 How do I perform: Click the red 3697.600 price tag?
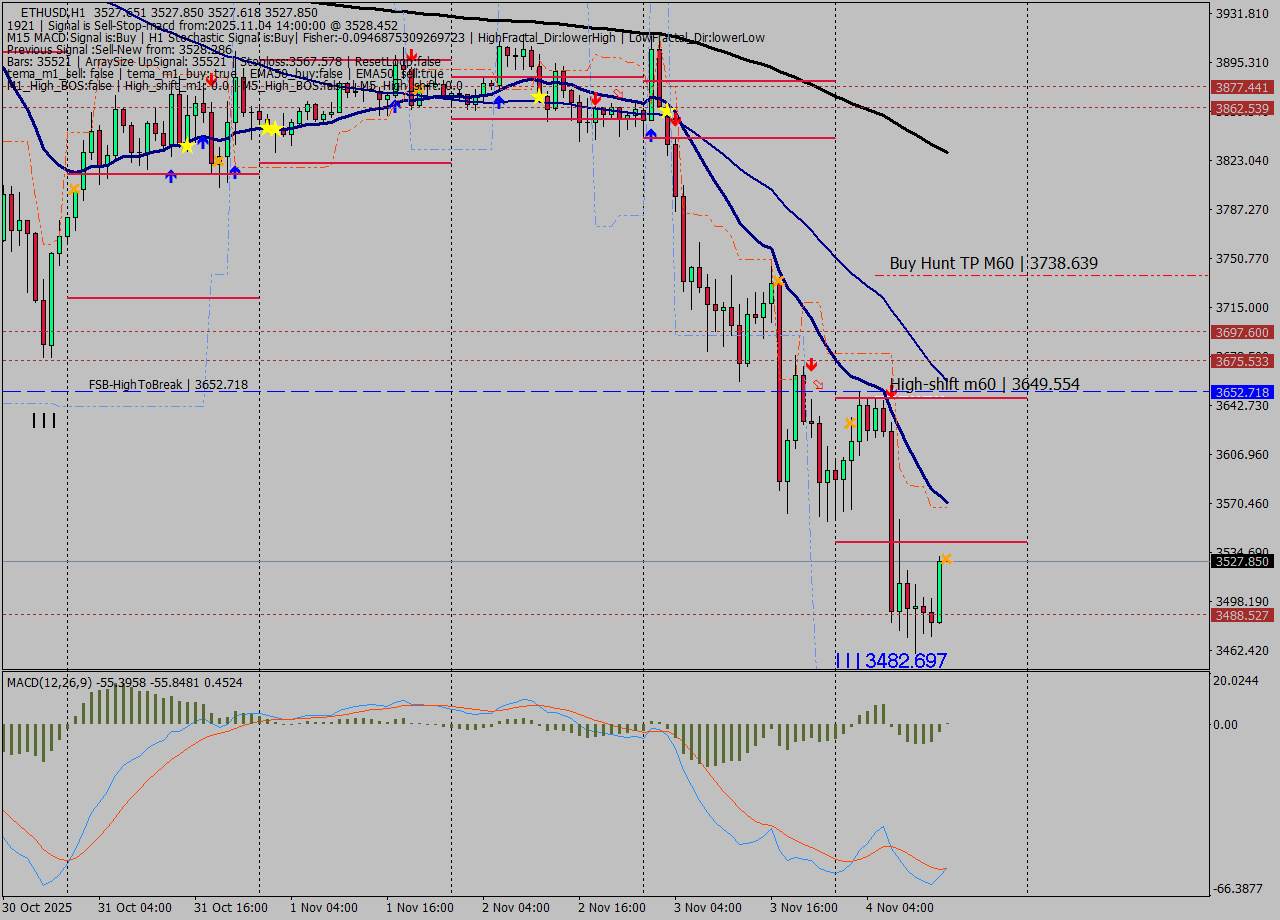1240,332
